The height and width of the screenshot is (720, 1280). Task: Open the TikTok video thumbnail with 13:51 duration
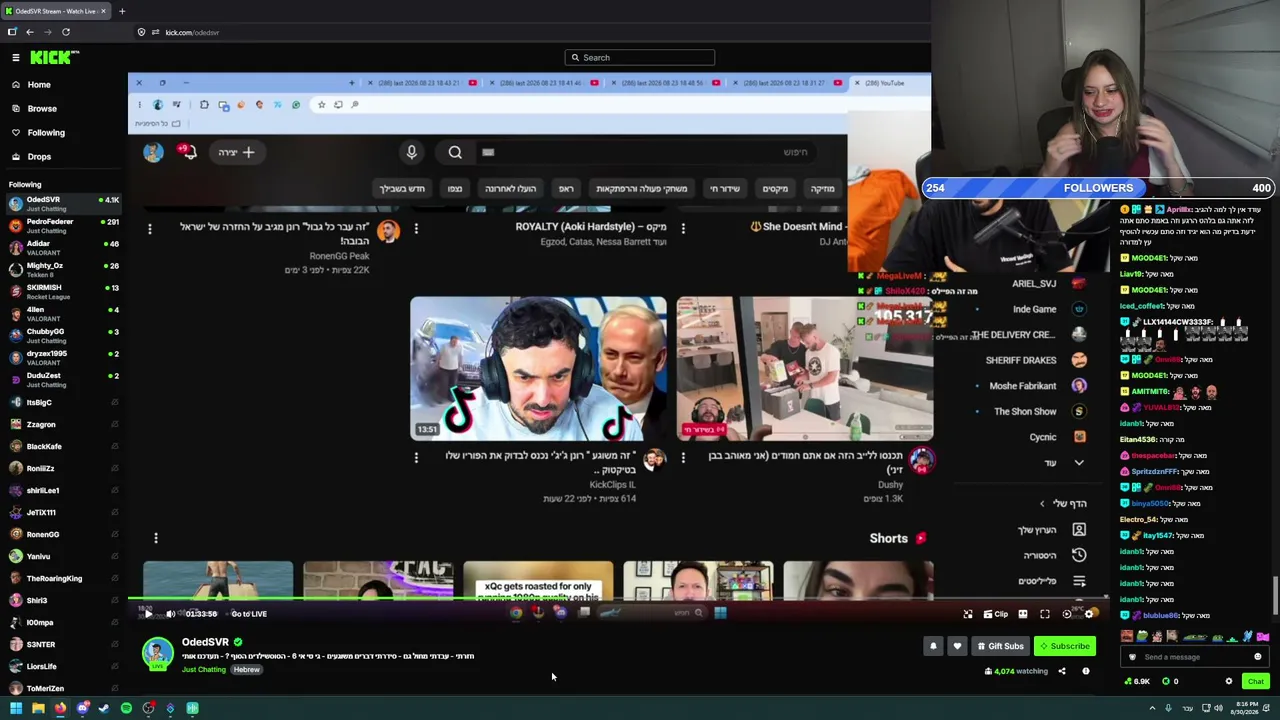(x=538, y=369)
